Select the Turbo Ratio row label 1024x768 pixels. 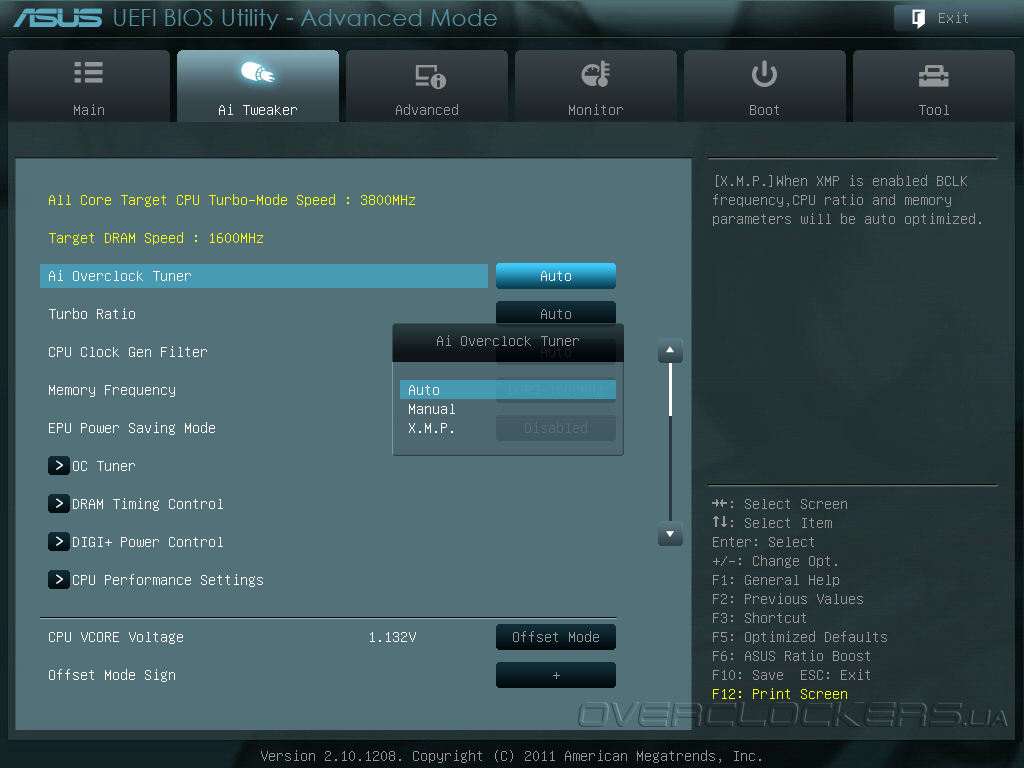click(92, 313)
